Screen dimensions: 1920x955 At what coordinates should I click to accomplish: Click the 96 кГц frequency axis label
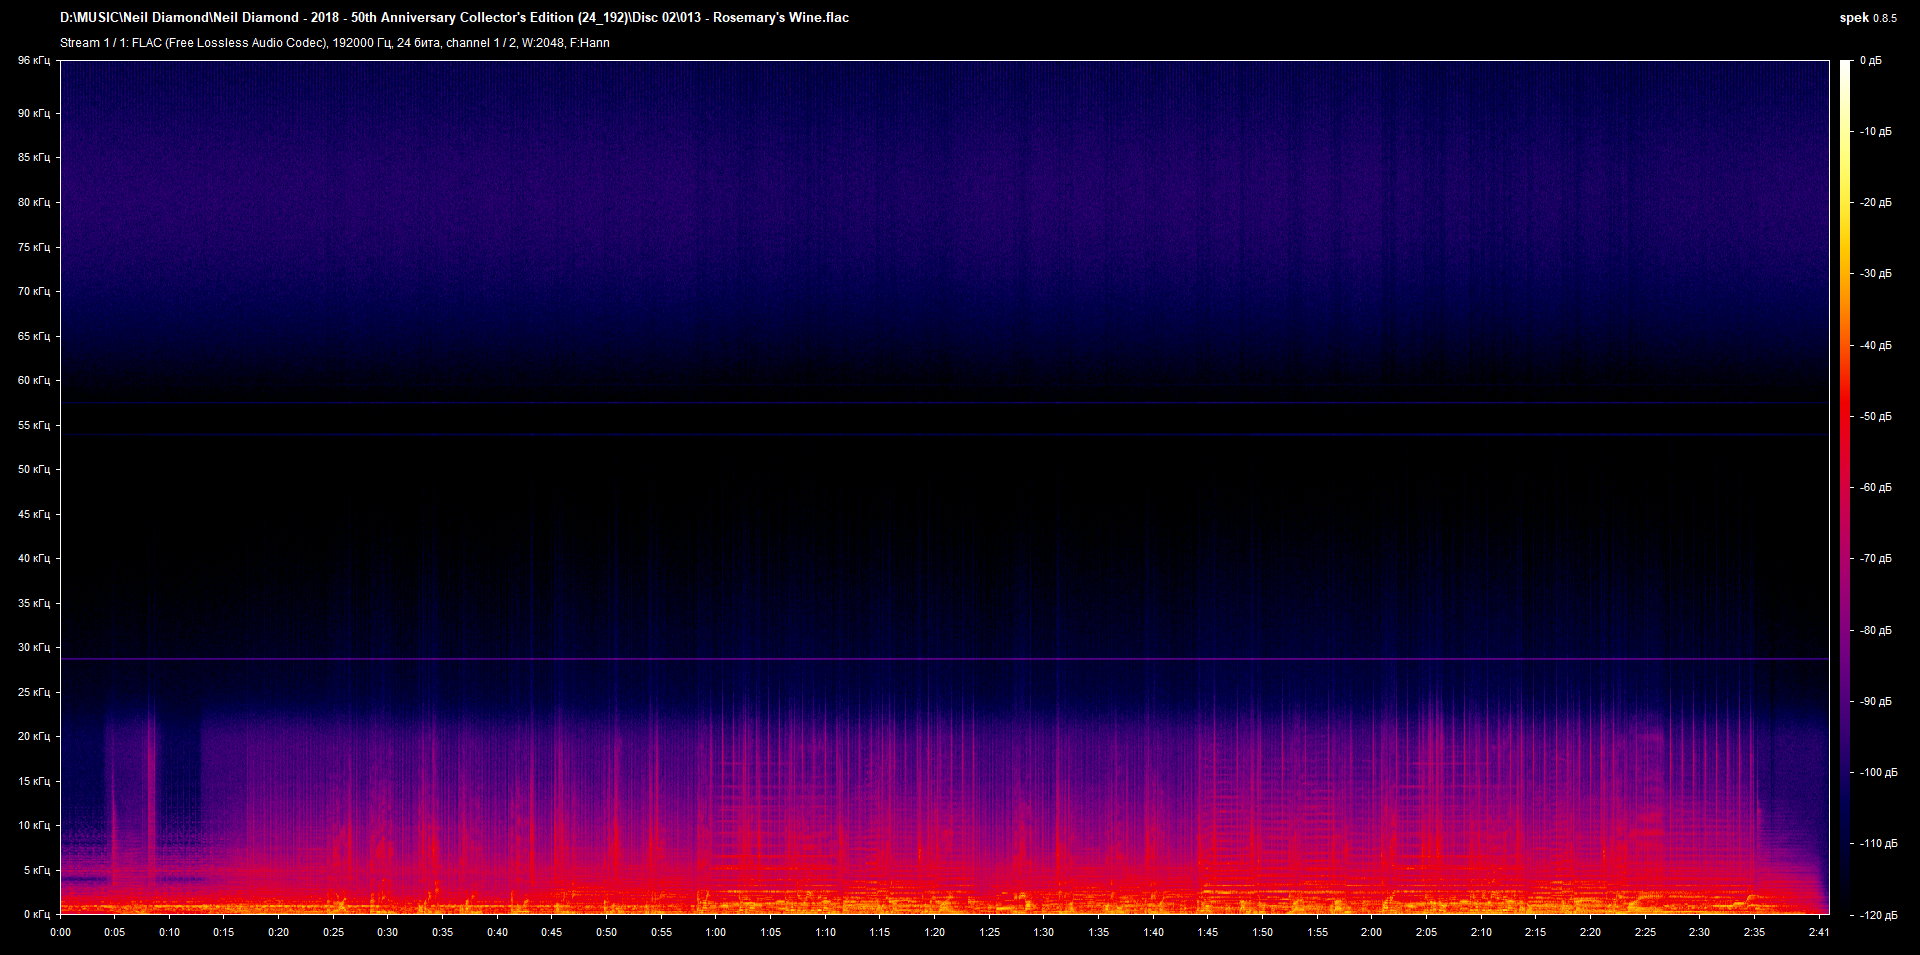33,60
